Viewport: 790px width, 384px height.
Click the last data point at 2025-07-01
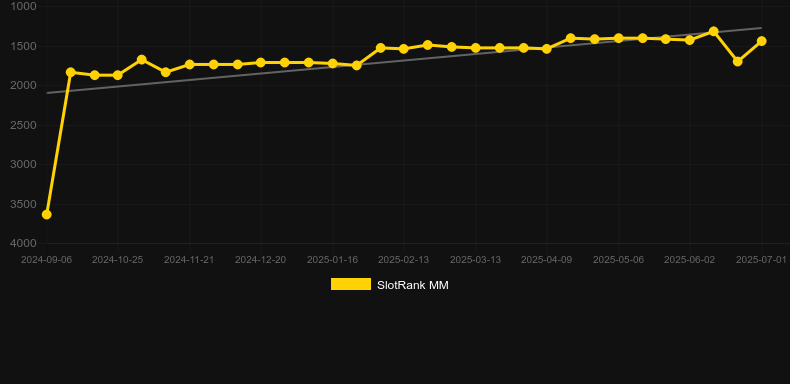coord(761,41)
